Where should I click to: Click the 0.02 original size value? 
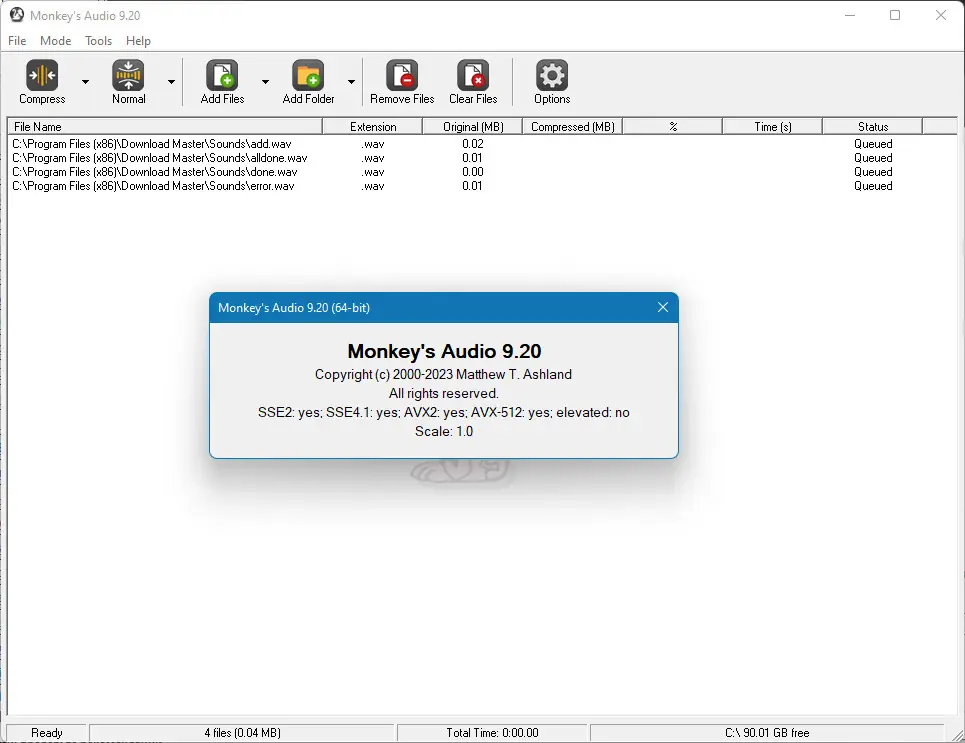(x=473, y=143)
